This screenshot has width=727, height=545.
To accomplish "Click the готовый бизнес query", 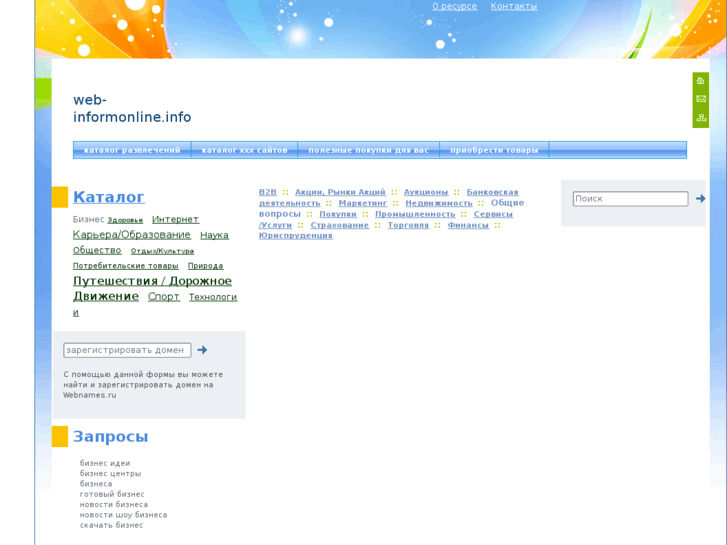I will tap(112, 494).
